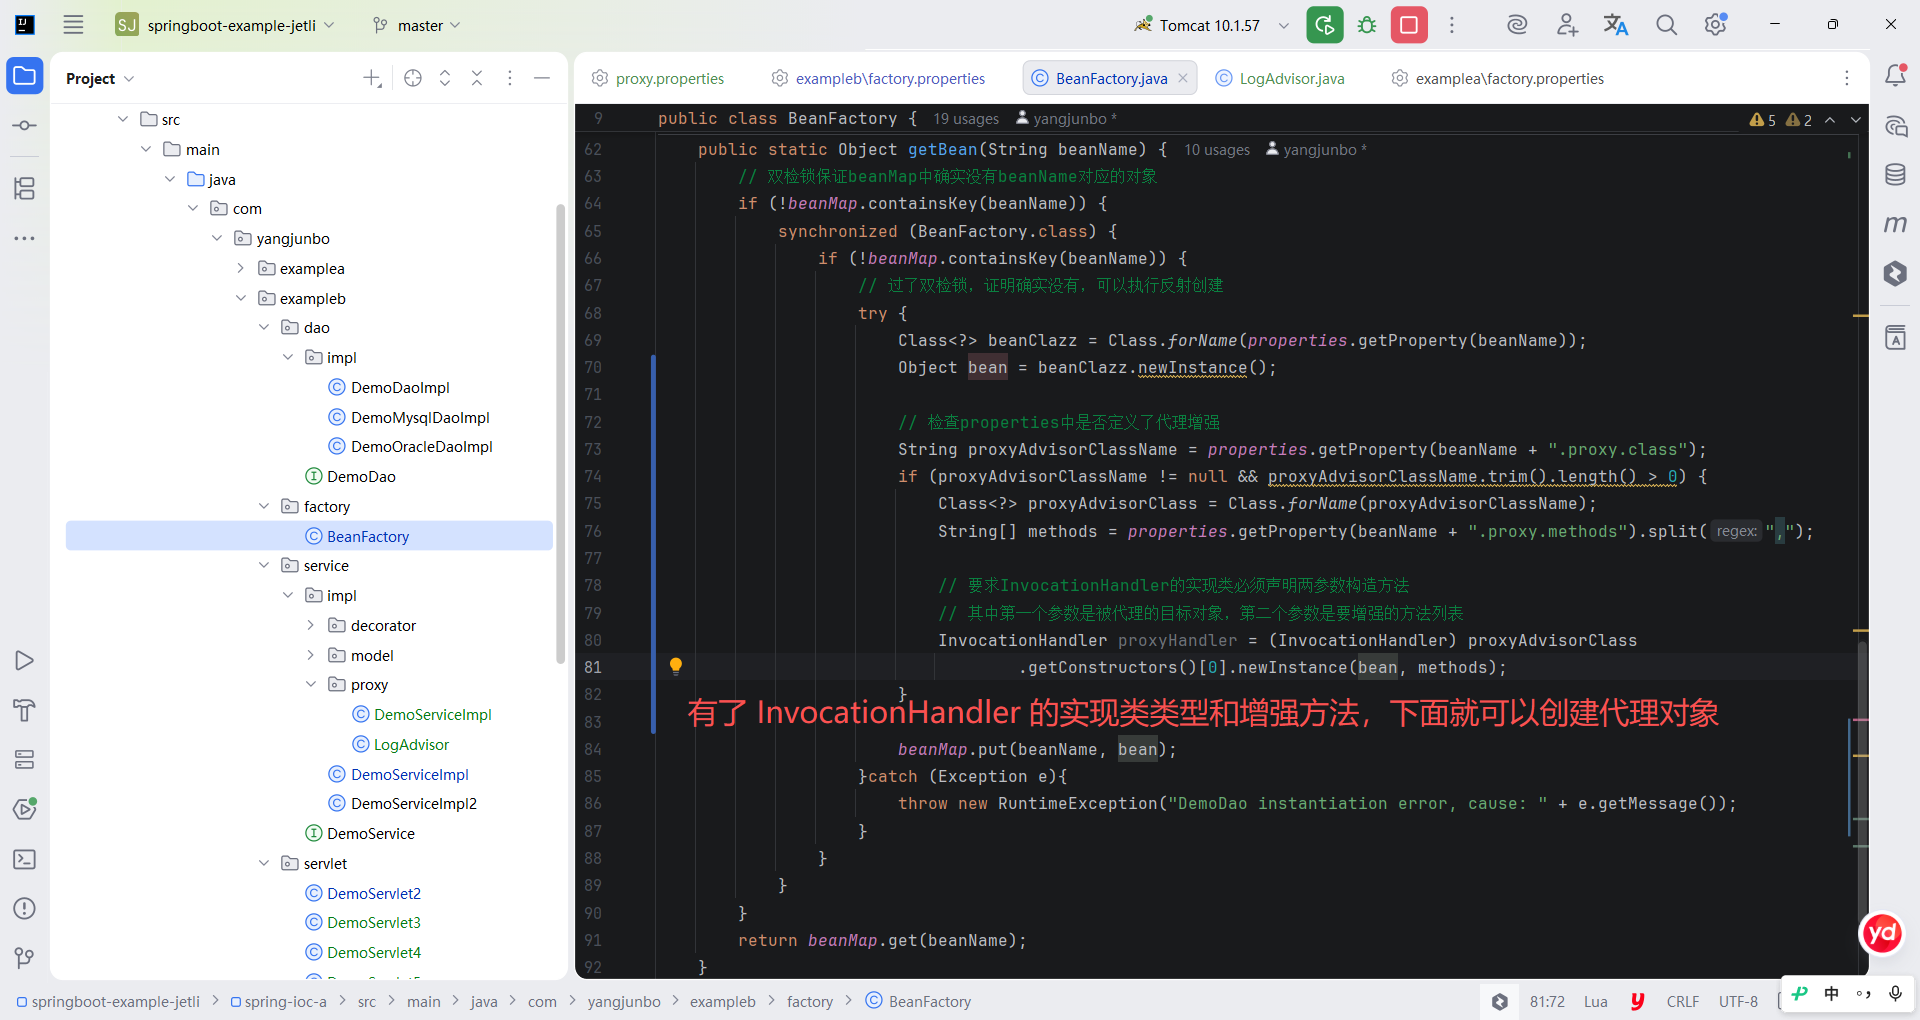The height and width of the screenshot is (1020, 1920).
Task: Stop the running Tomcat server
Action: click(x=1409, y=25)
